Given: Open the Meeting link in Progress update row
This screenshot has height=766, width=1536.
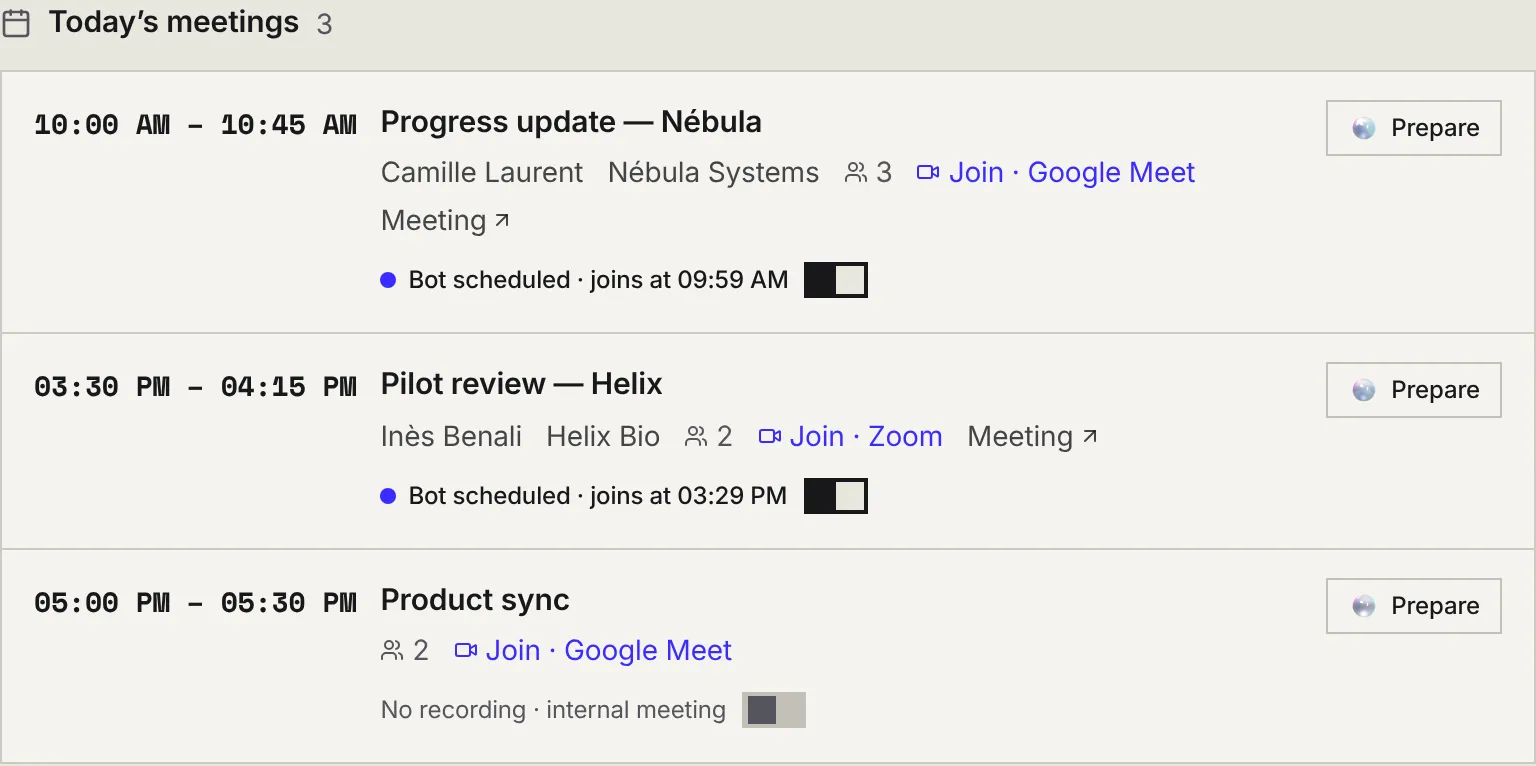Looking at the screenshot, I should 445,221.
